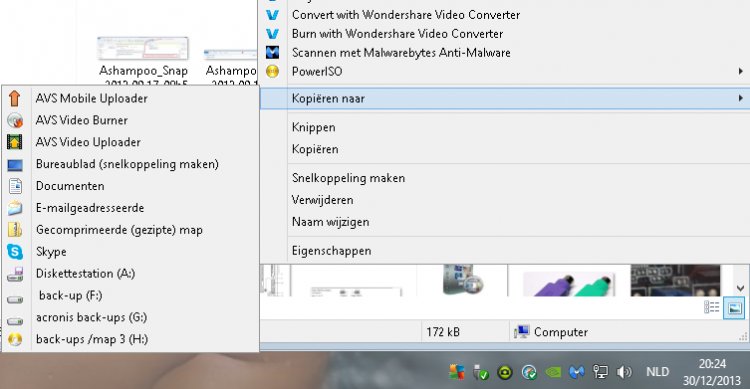Click the AVS Video Burner disc icon
750x389 pixels.
(x=15, y=120)
